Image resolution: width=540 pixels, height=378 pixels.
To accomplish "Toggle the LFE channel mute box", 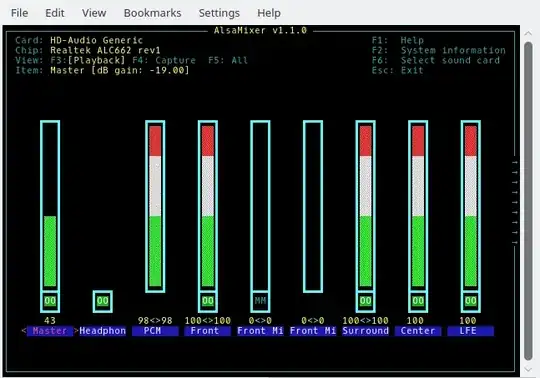I will (471, 301).
